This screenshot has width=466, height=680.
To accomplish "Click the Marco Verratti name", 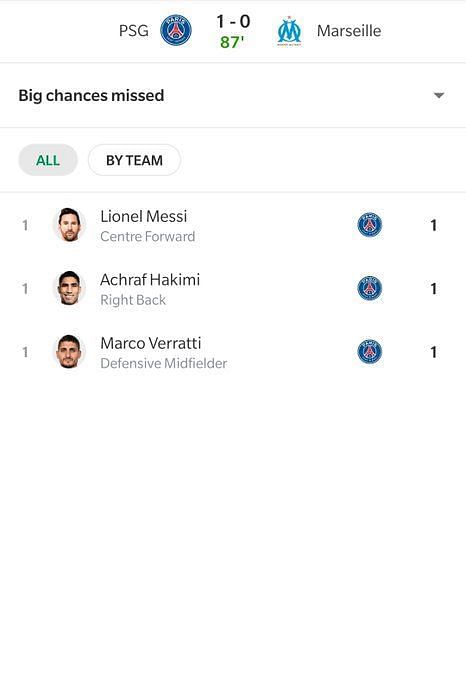I will tap(150, 343).
